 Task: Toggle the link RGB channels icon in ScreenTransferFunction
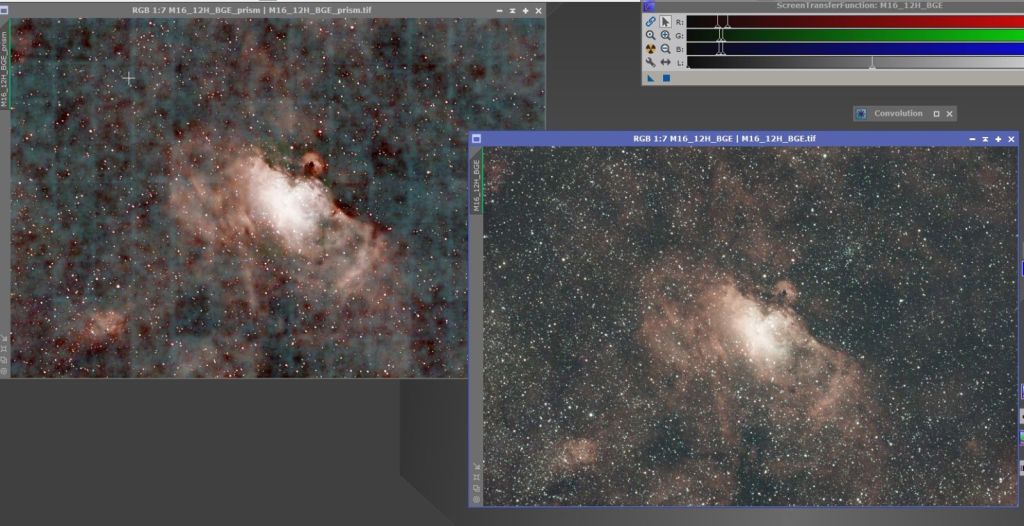tap(650, 22)
